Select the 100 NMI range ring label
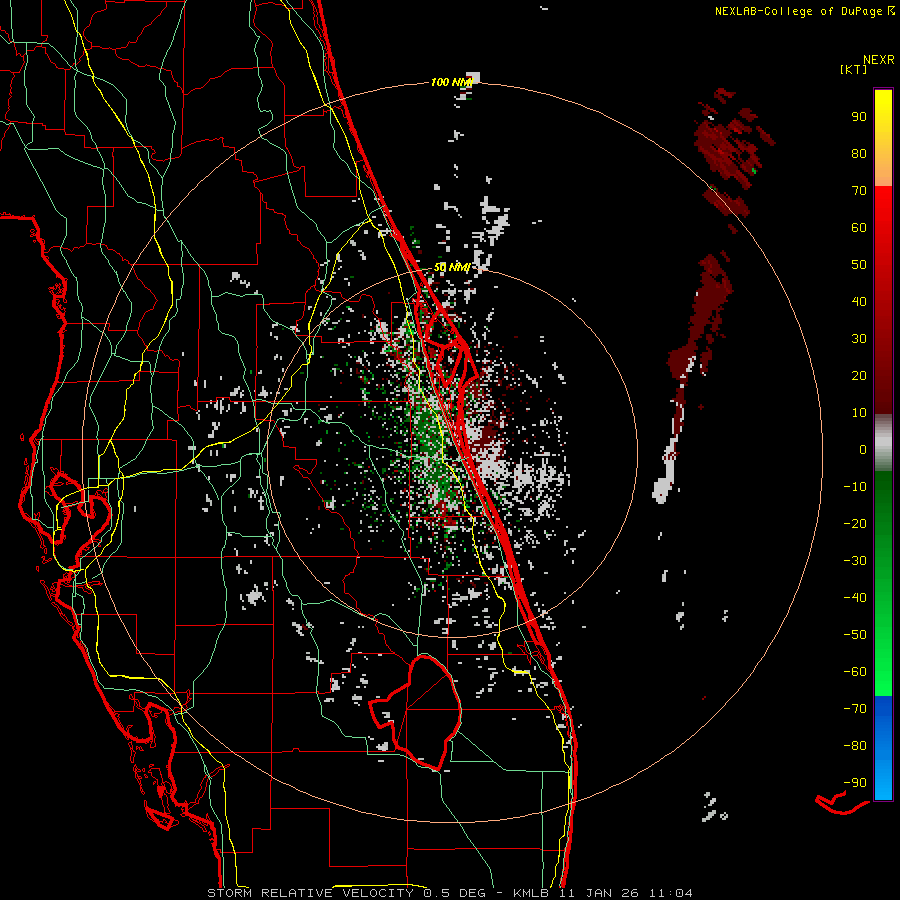 click(x=451, y=82)
